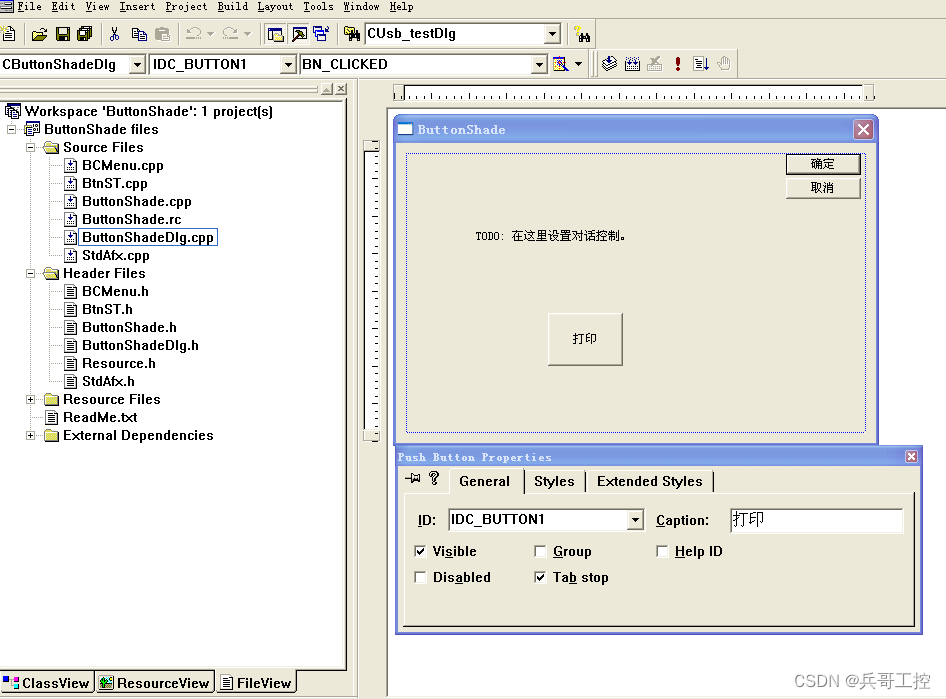
Task: Enable the Group checkbox for the button
Action: [538, 551]
